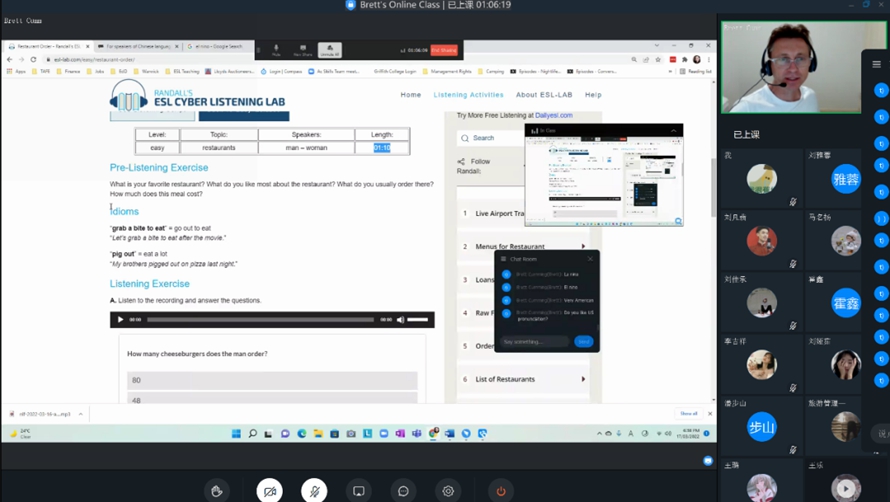Mute the audio player speaker icon

tap(401, 320)
